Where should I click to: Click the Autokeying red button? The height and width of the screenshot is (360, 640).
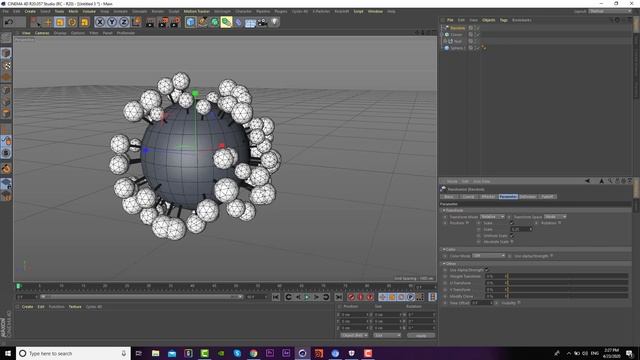(360, 297)
